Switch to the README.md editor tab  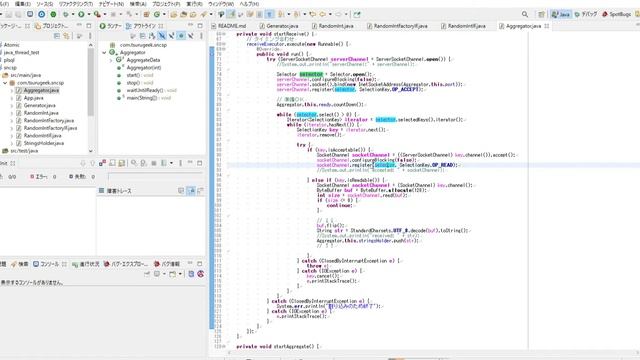(x=228, y=26)
